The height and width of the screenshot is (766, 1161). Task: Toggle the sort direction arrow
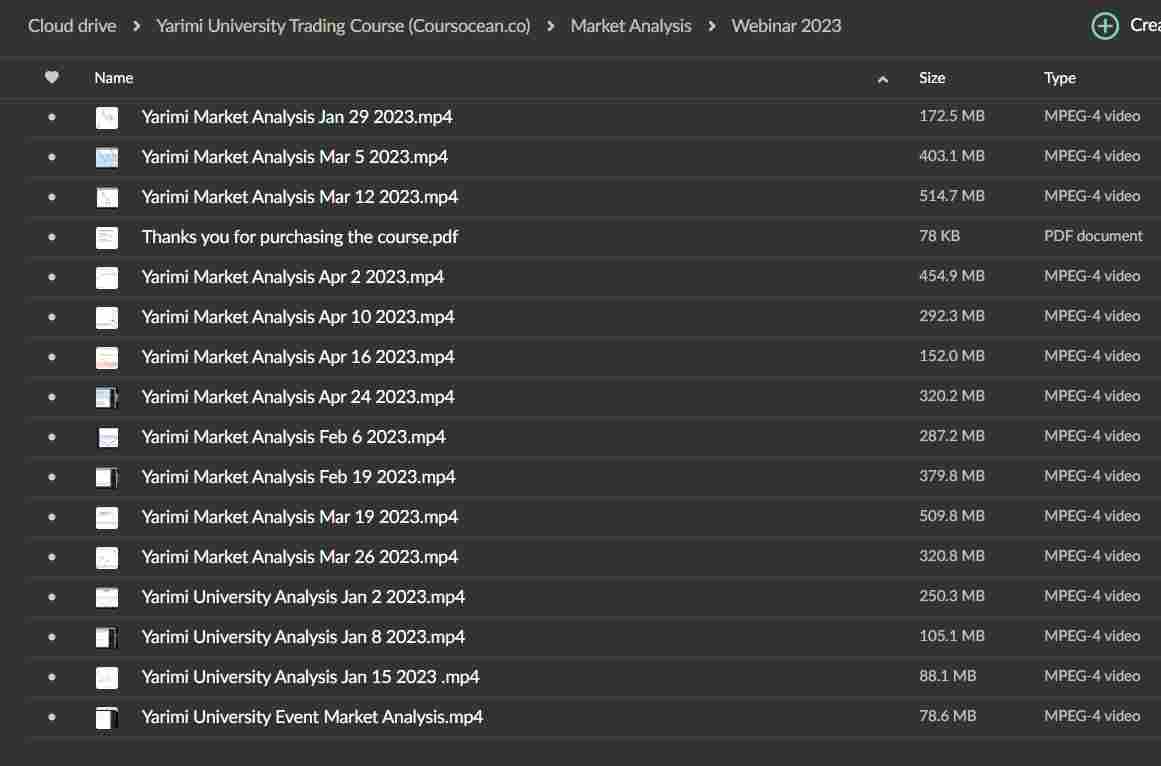(x=883, y=79)
